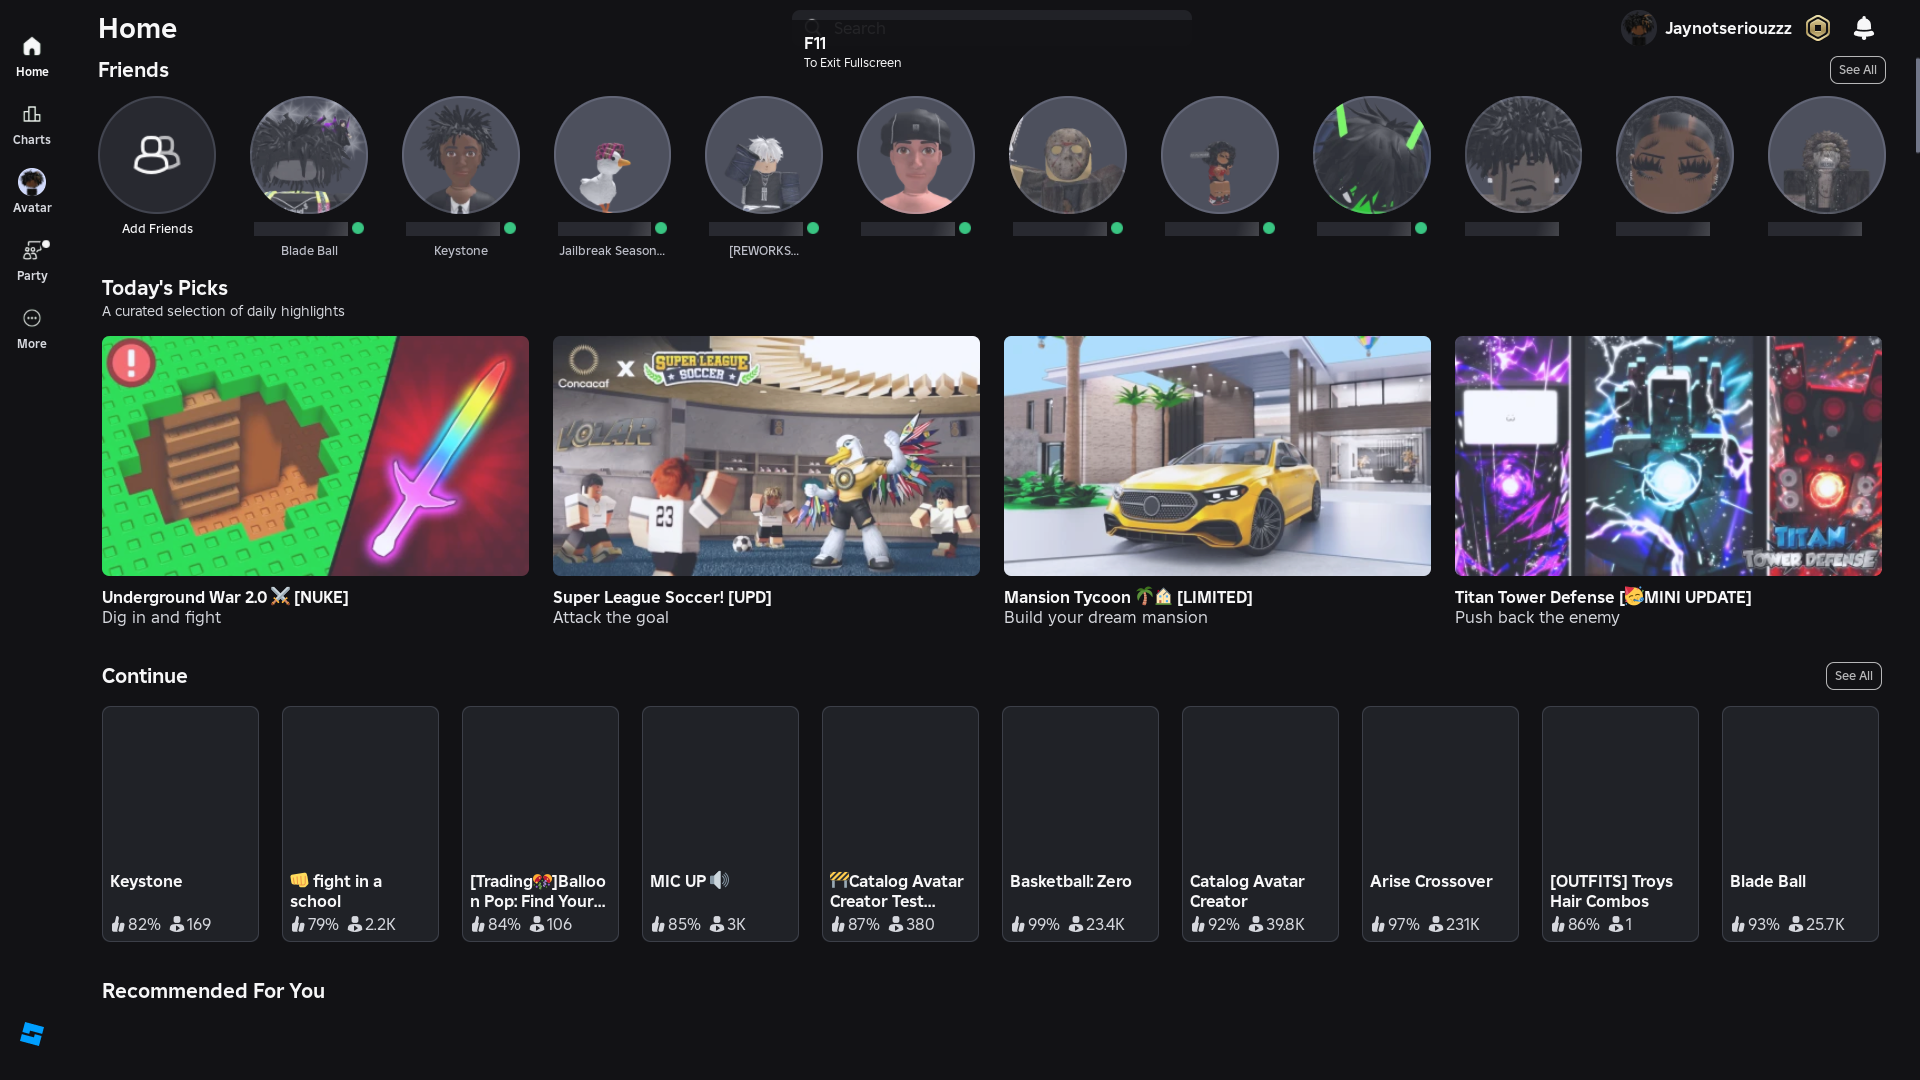Click the friend avatar playing Blade Ball
1920x1080 pixels.
point(309,155)
